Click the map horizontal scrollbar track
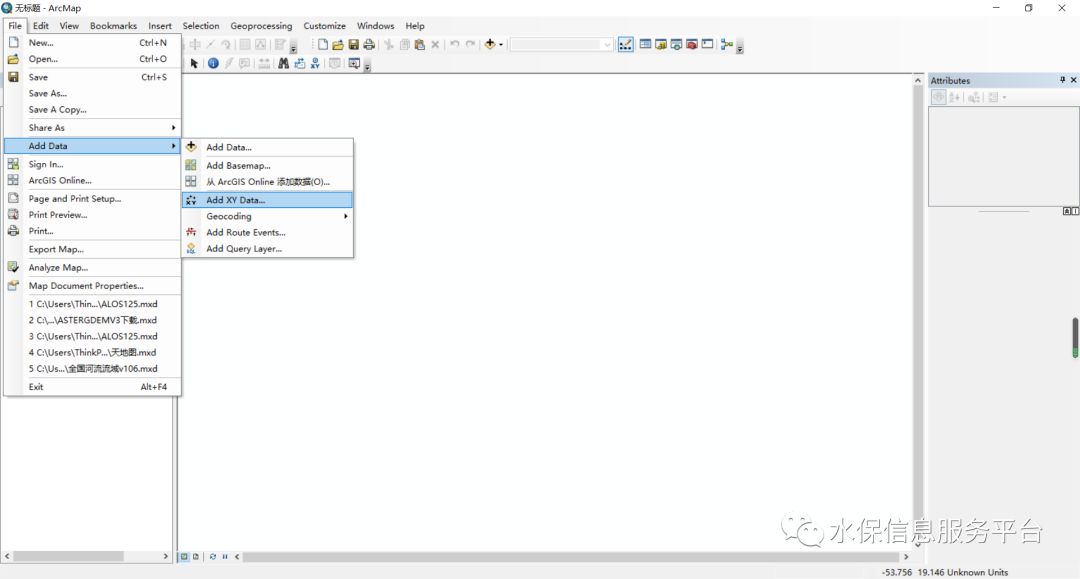The height and width of the screenshot is (579, 1080). (x=571, y=556)
